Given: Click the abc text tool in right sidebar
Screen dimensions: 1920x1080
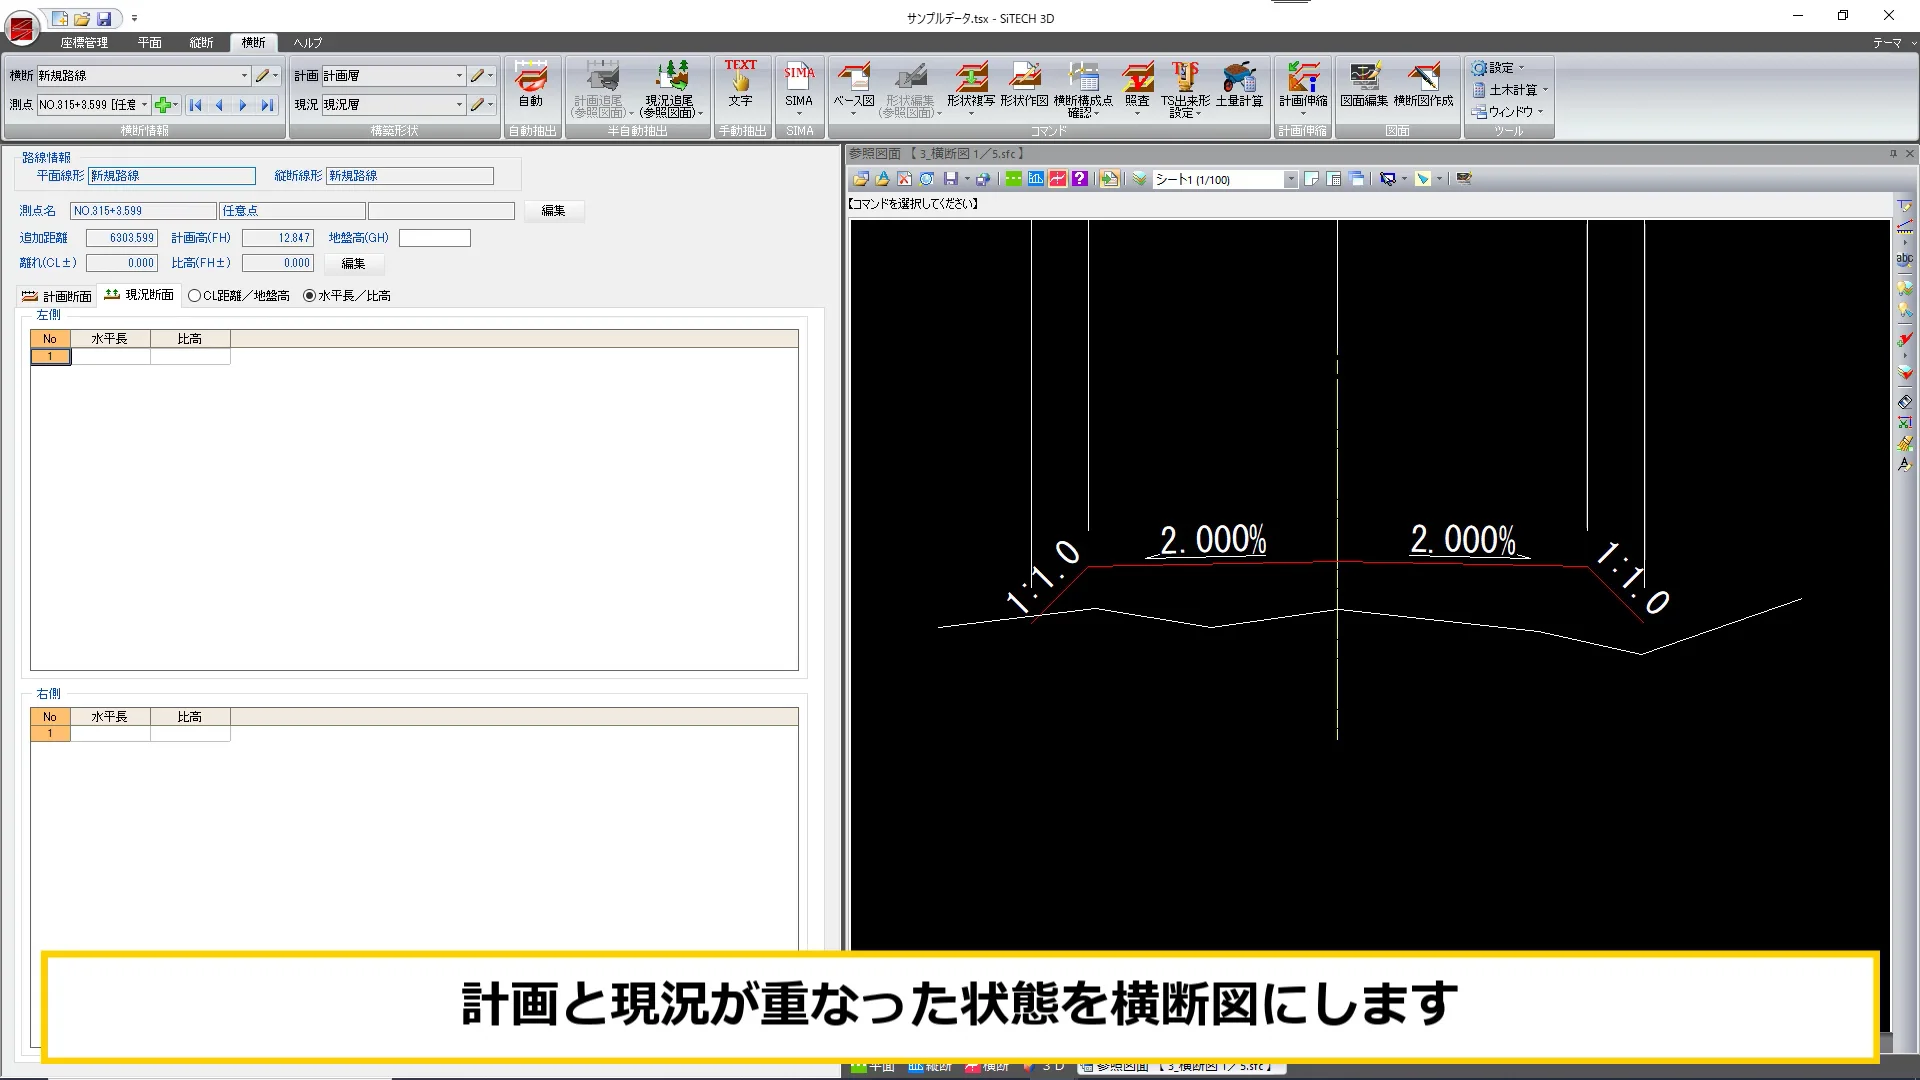Looking at the screenshot, I should tap(1904, 259).
